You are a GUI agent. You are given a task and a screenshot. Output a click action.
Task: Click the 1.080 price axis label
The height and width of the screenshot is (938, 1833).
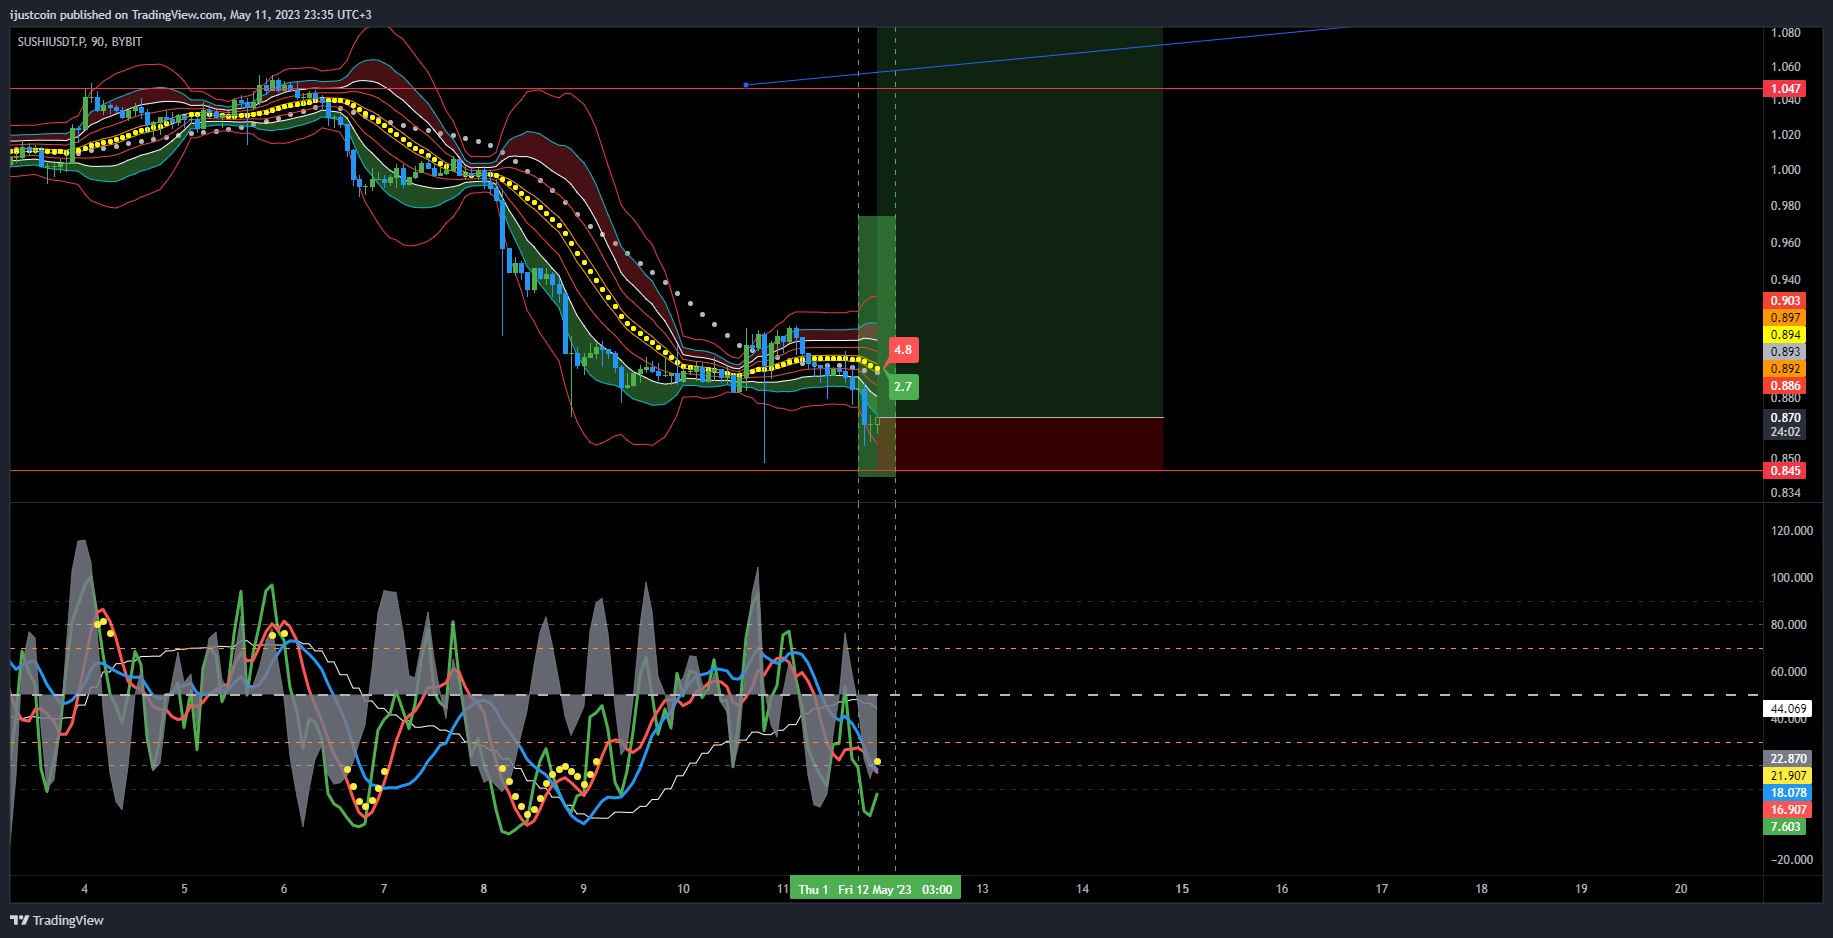1786,33
